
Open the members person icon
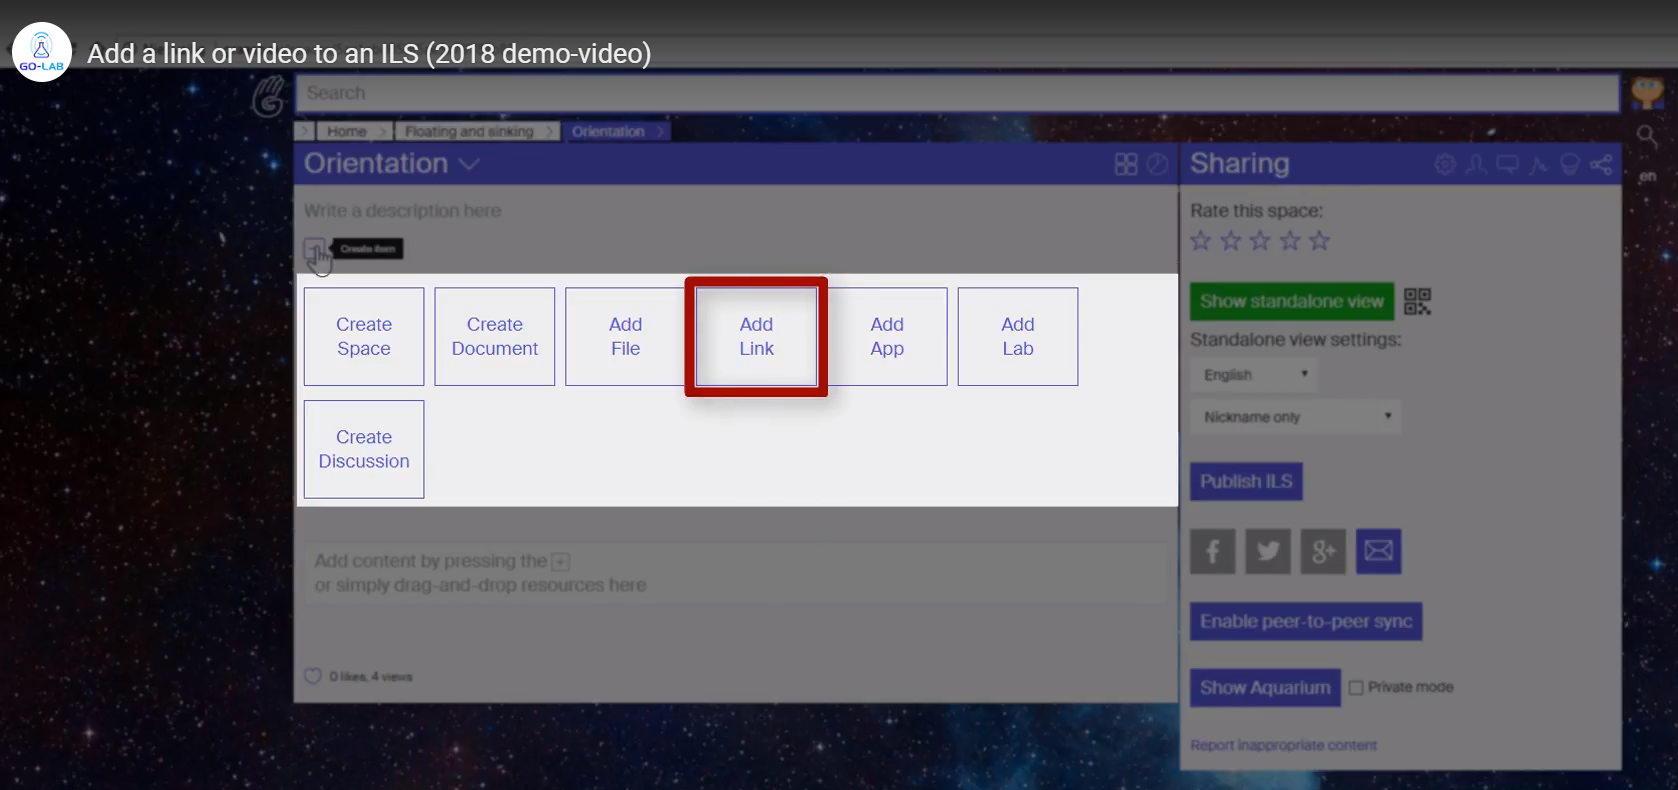tap(1476, 165)
